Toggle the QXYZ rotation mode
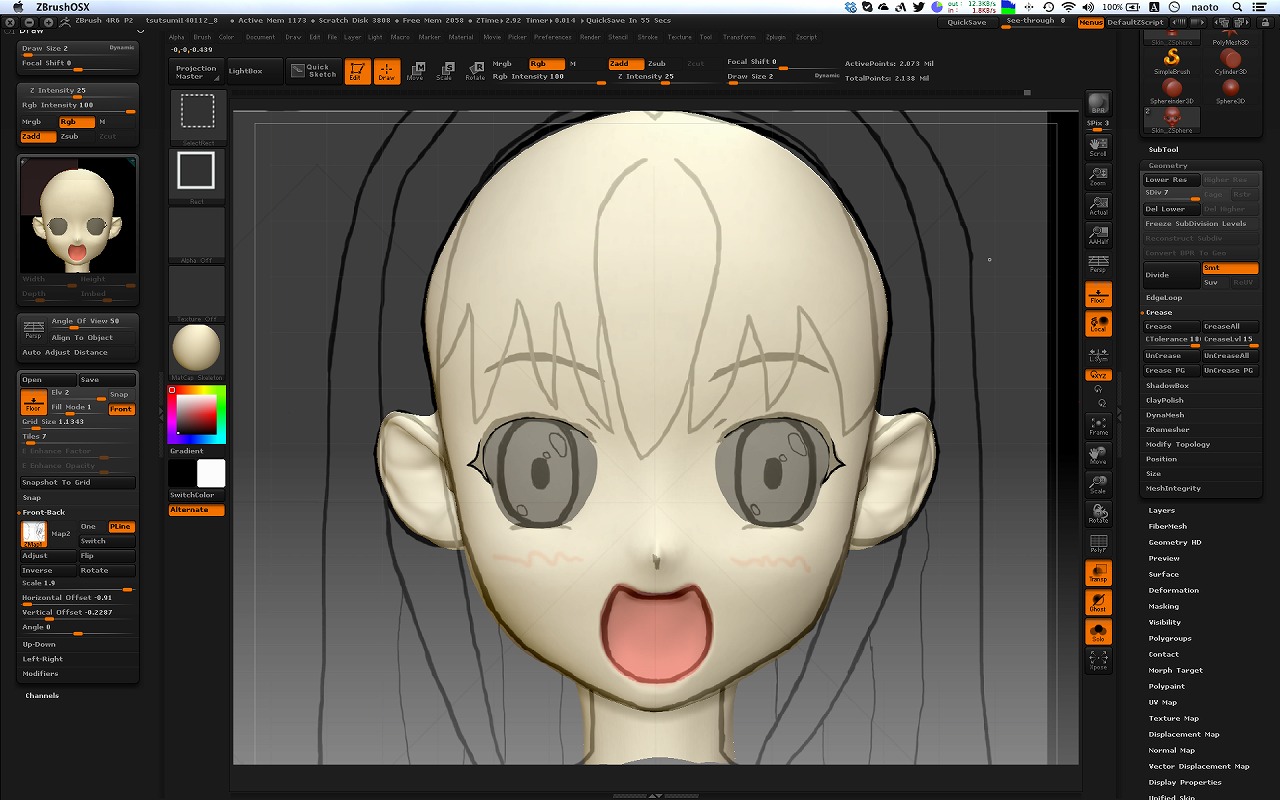Image resolution: width=1280 pixels, height=800 pixels. click(1098, 375)
